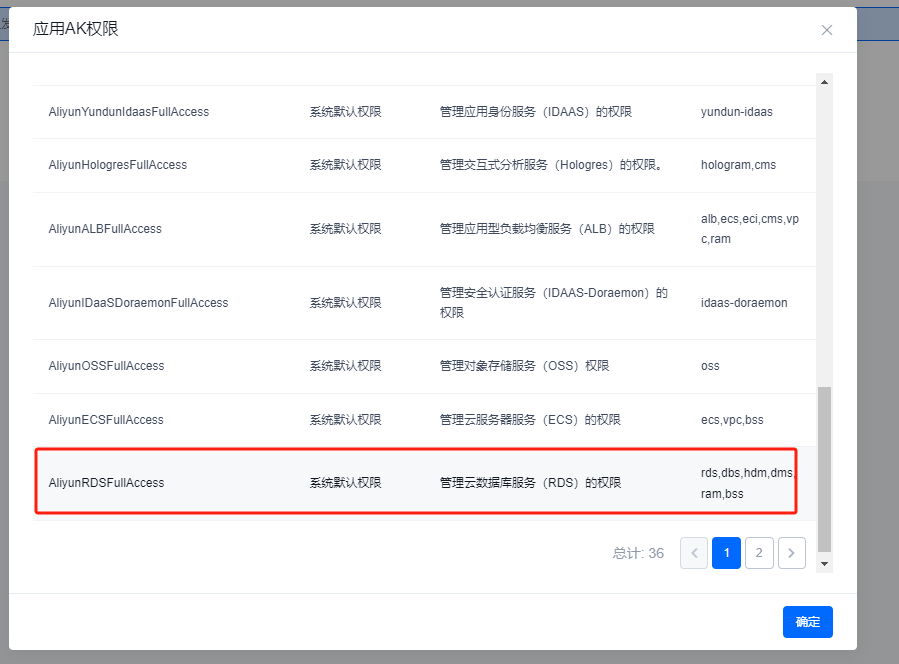Click 系统默认权限 in the AliyunOSSFullAccess row
Screen dimensions: 899x664
click(345, 366)
